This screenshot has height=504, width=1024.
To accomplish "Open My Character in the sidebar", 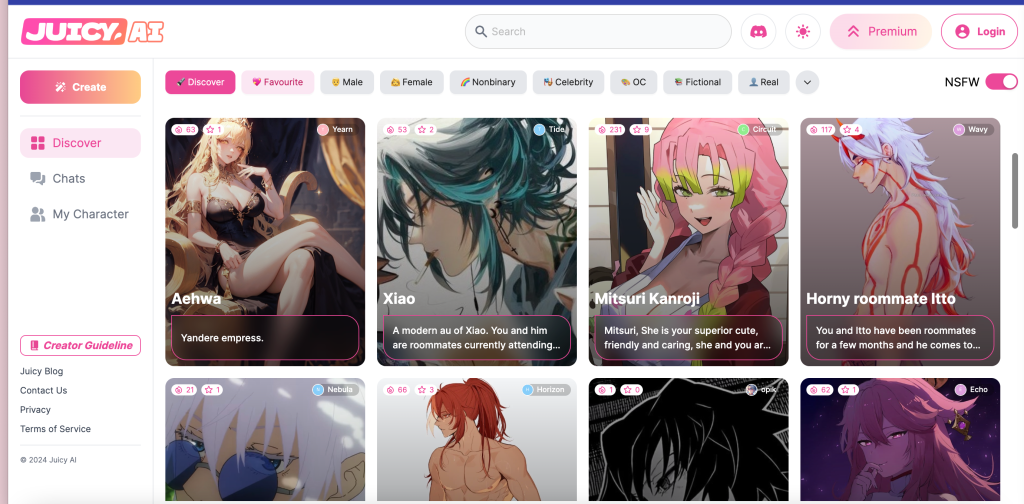I will pos(90,214).
